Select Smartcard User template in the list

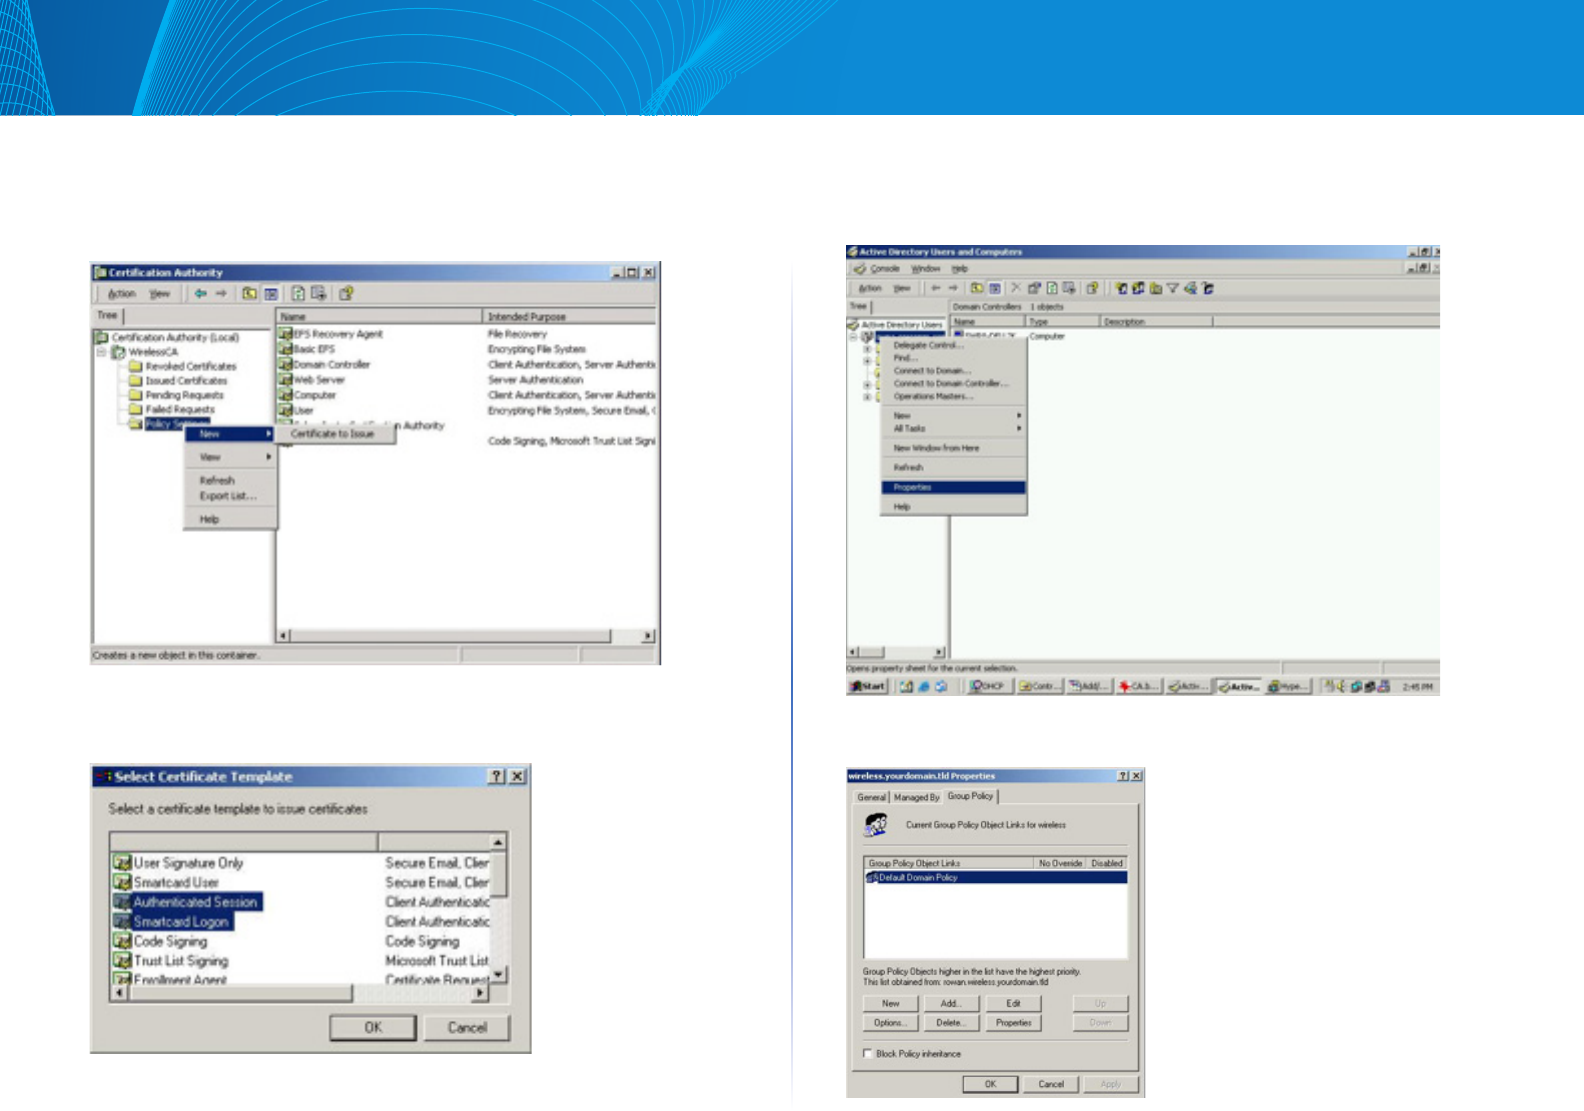click(176, 883)
